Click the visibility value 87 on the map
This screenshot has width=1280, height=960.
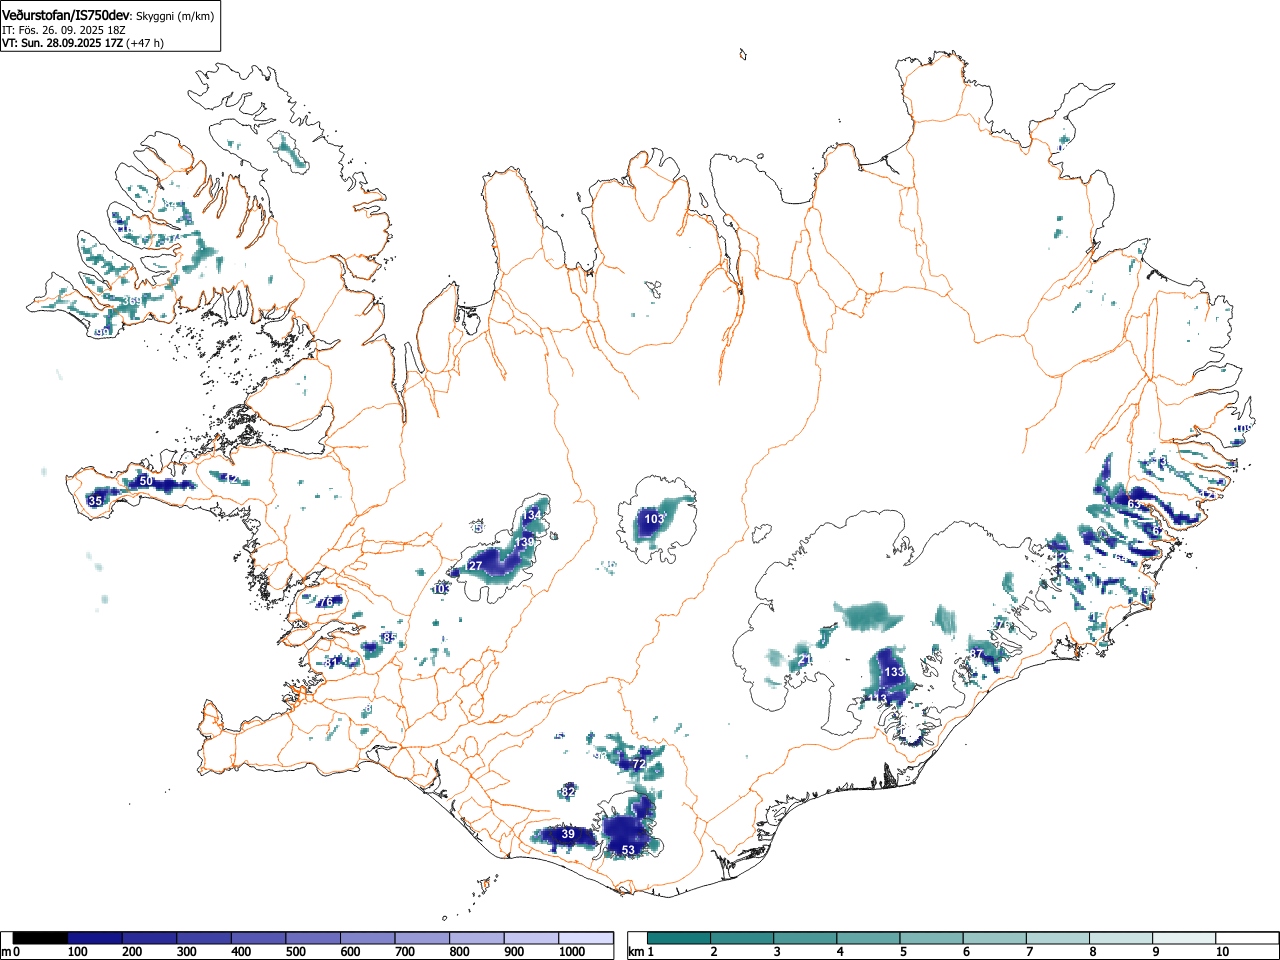[977, 654]
